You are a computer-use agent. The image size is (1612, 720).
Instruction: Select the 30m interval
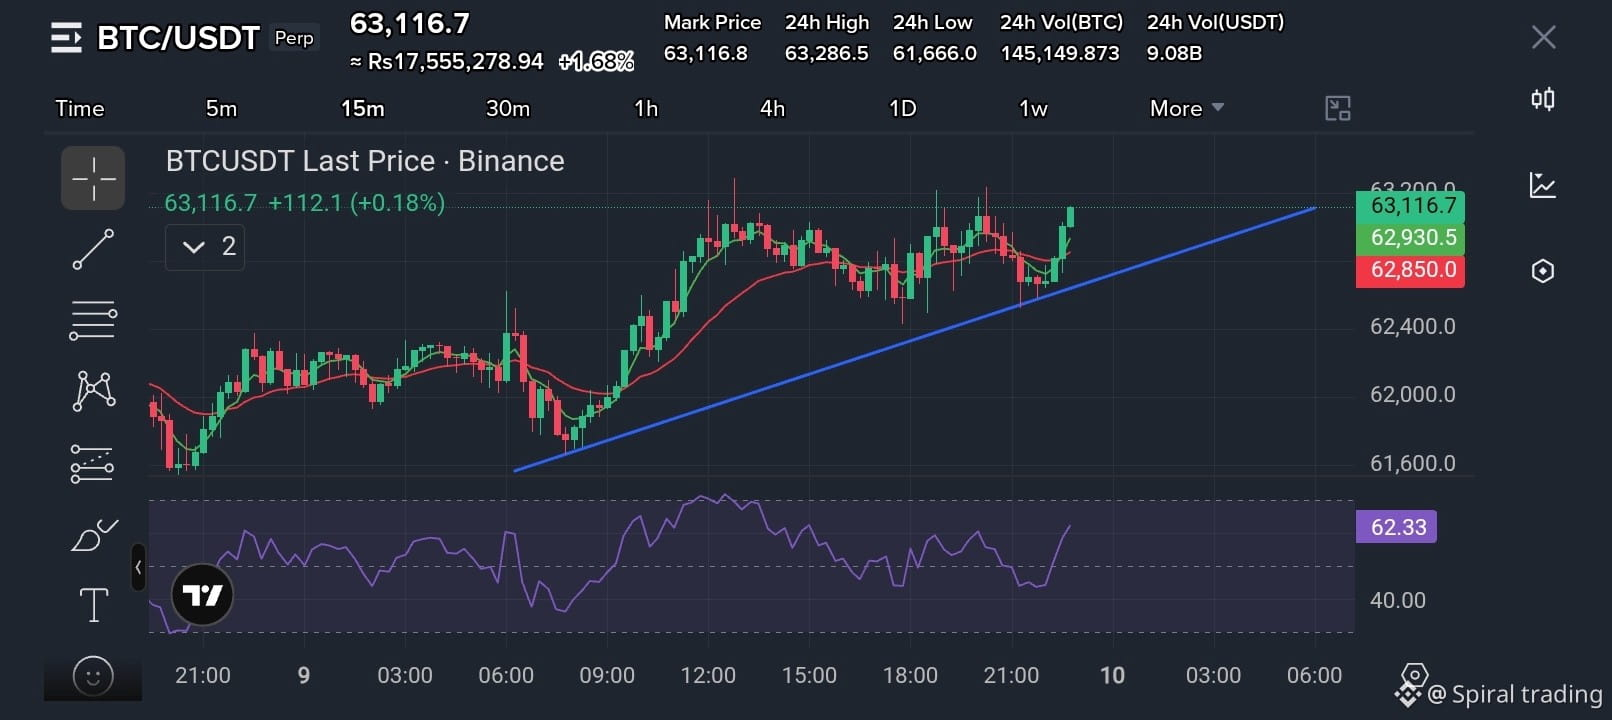[508, 108]
